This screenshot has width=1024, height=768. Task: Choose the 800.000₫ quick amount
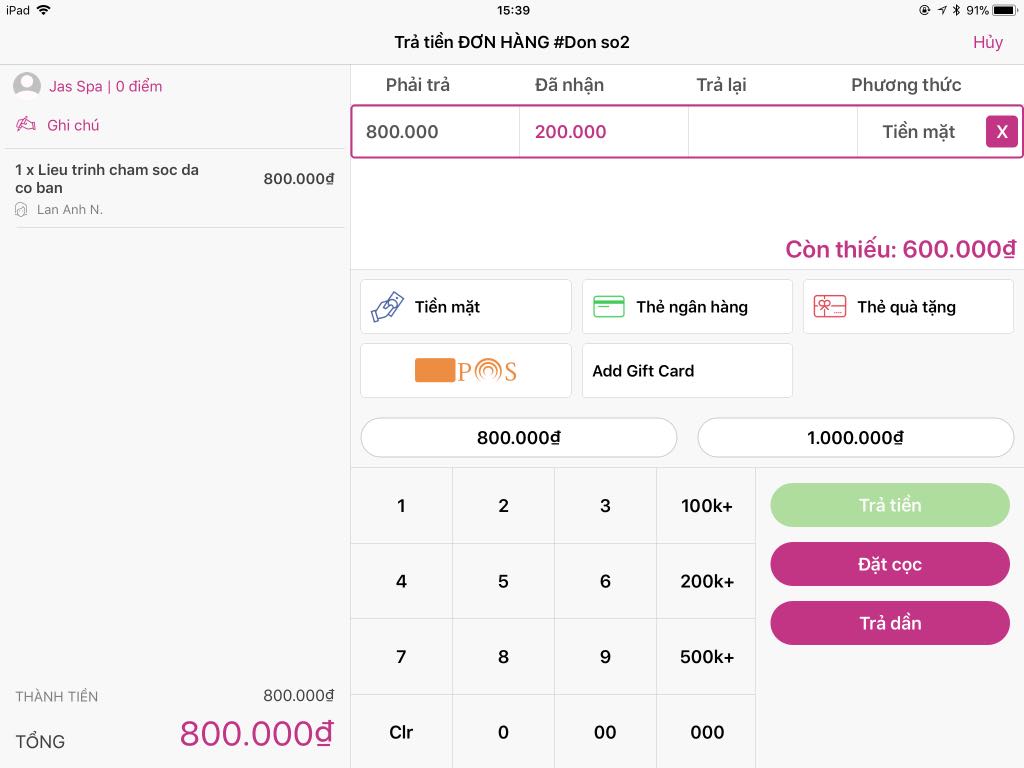518,438
